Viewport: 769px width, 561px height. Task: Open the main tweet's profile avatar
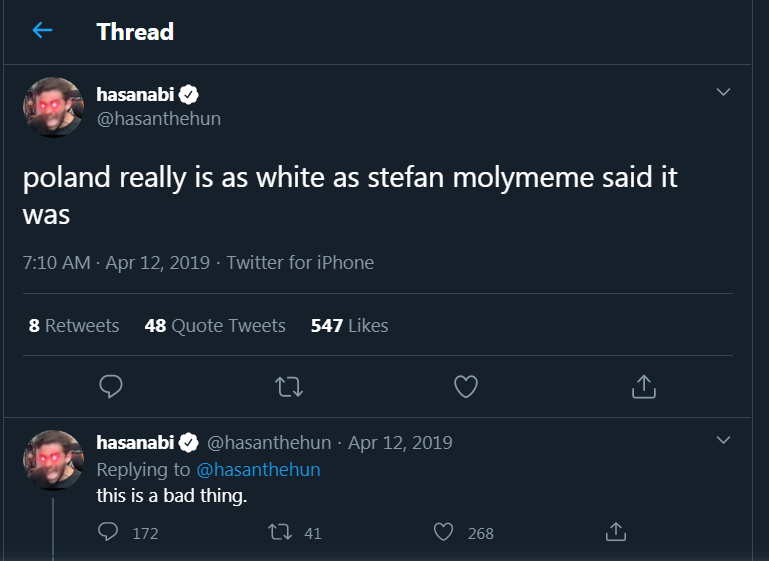tap(53, 107)
